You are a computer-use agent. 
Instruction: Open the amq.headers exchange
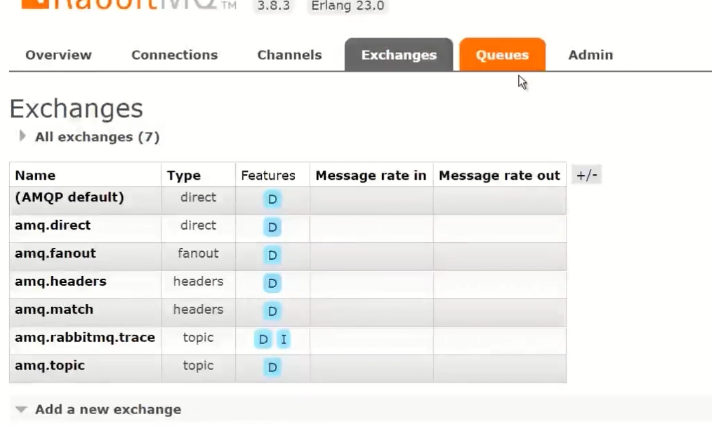[x=60, y=282]
